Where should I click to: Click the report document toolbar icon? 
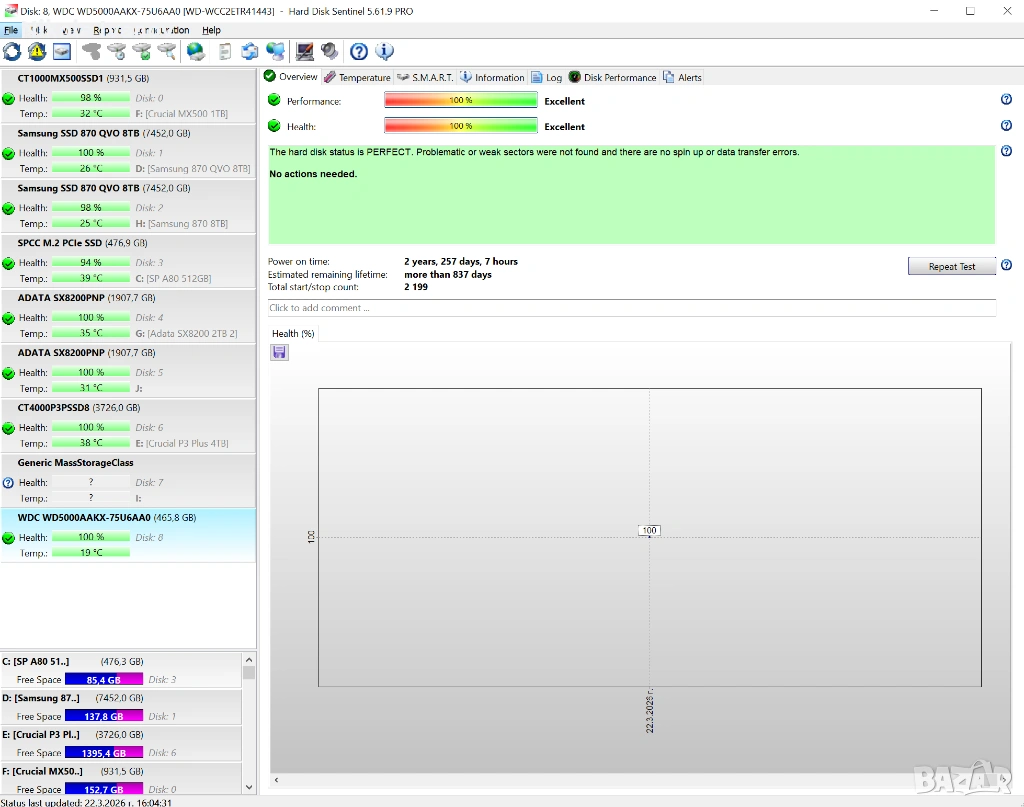(x=225, y=51)
